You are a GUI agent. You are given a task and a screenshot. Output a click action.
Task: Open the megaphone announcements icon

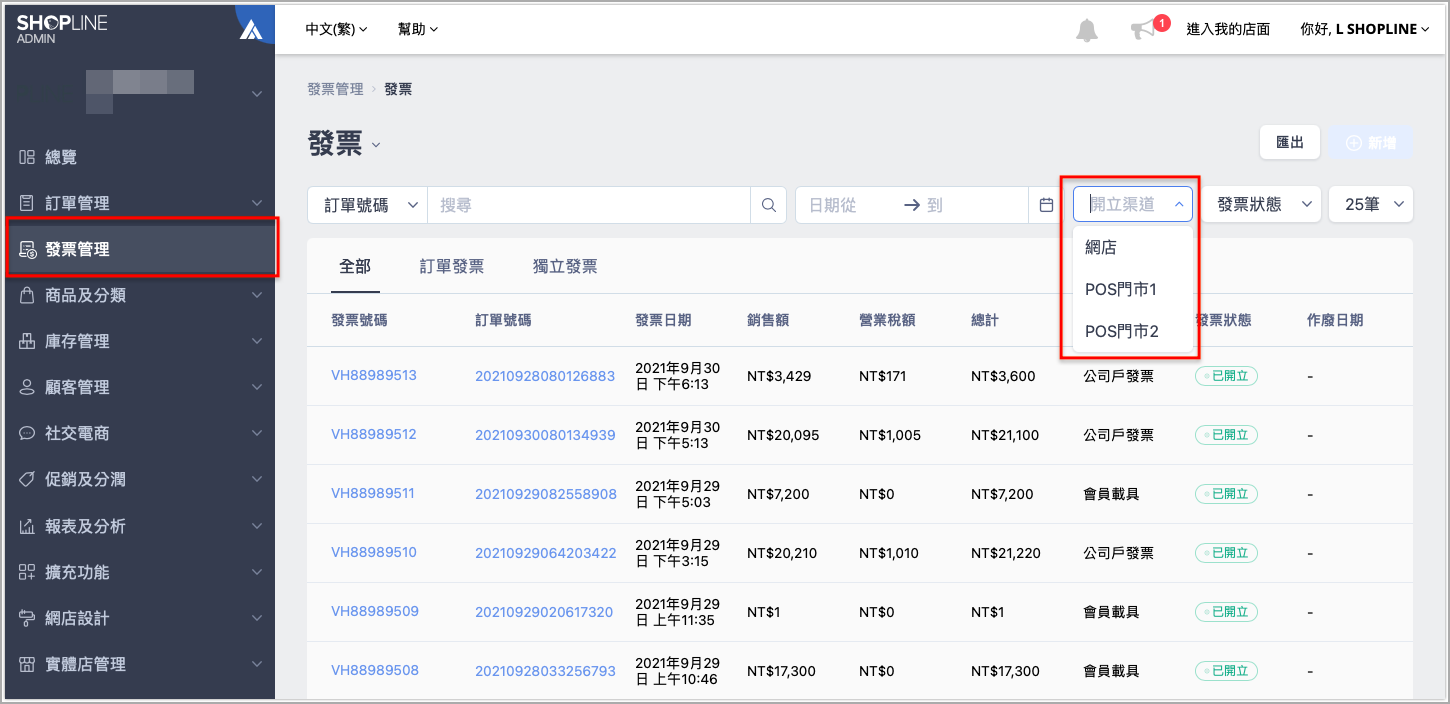1142,30
